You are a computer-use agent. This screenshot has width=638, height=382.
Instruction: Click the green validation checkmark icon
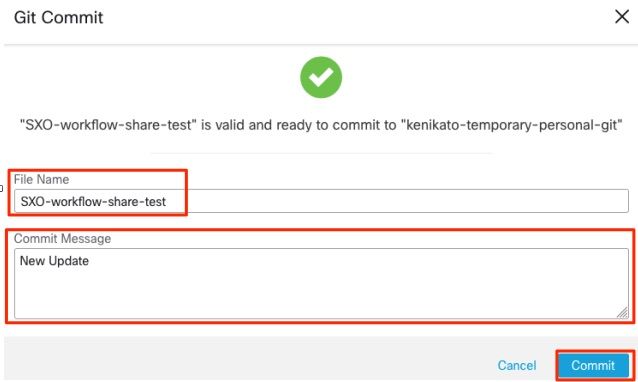click(321, 77)
